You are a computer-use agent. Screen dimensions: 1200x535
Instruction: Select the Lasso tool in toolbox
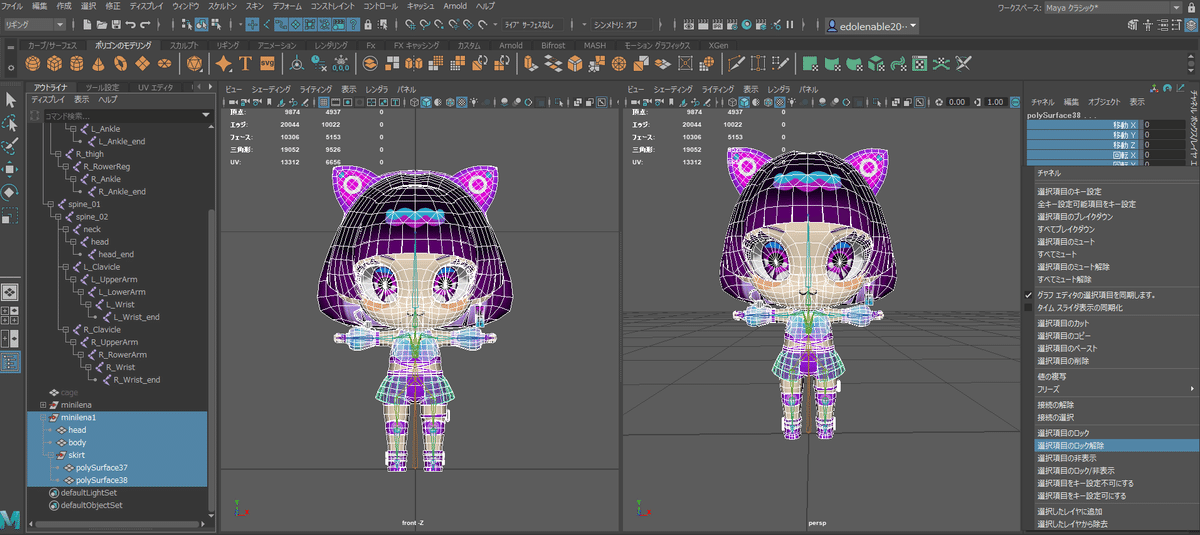(10, 123)
